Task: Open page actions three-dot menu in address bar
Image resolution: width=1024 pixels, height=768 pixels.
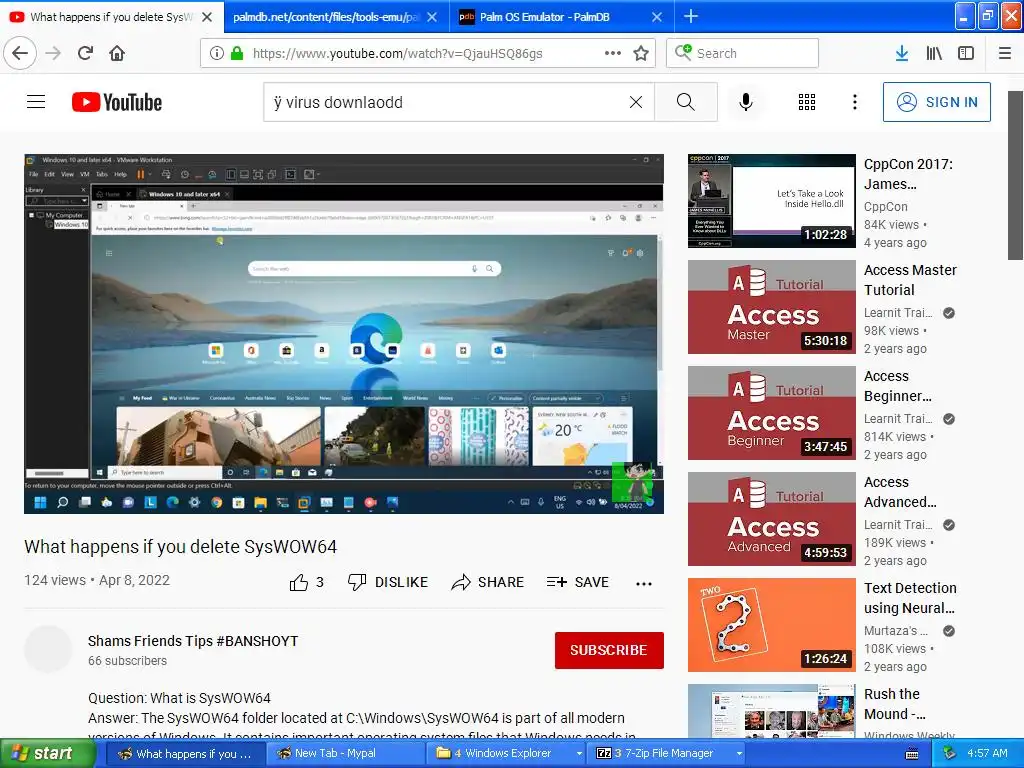Action: 613,53
